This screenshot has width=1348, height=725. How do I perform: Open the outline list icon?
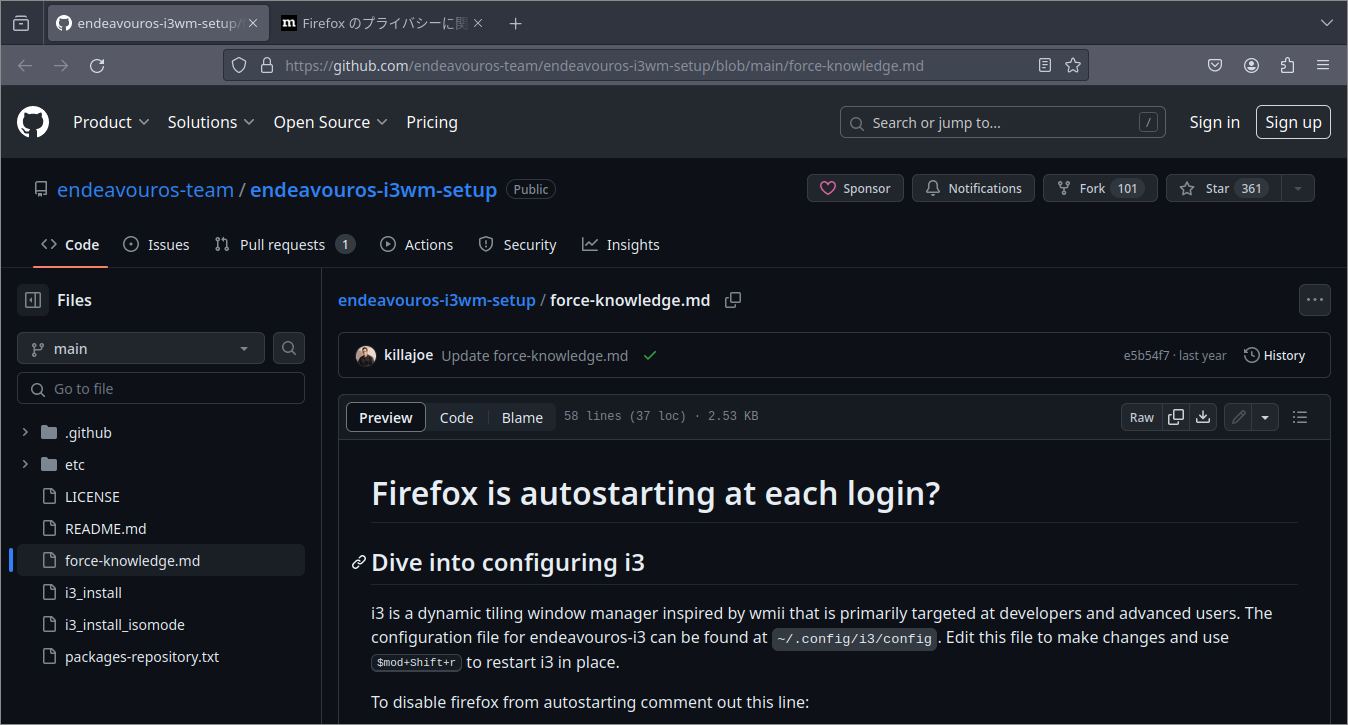point(1300,417)
